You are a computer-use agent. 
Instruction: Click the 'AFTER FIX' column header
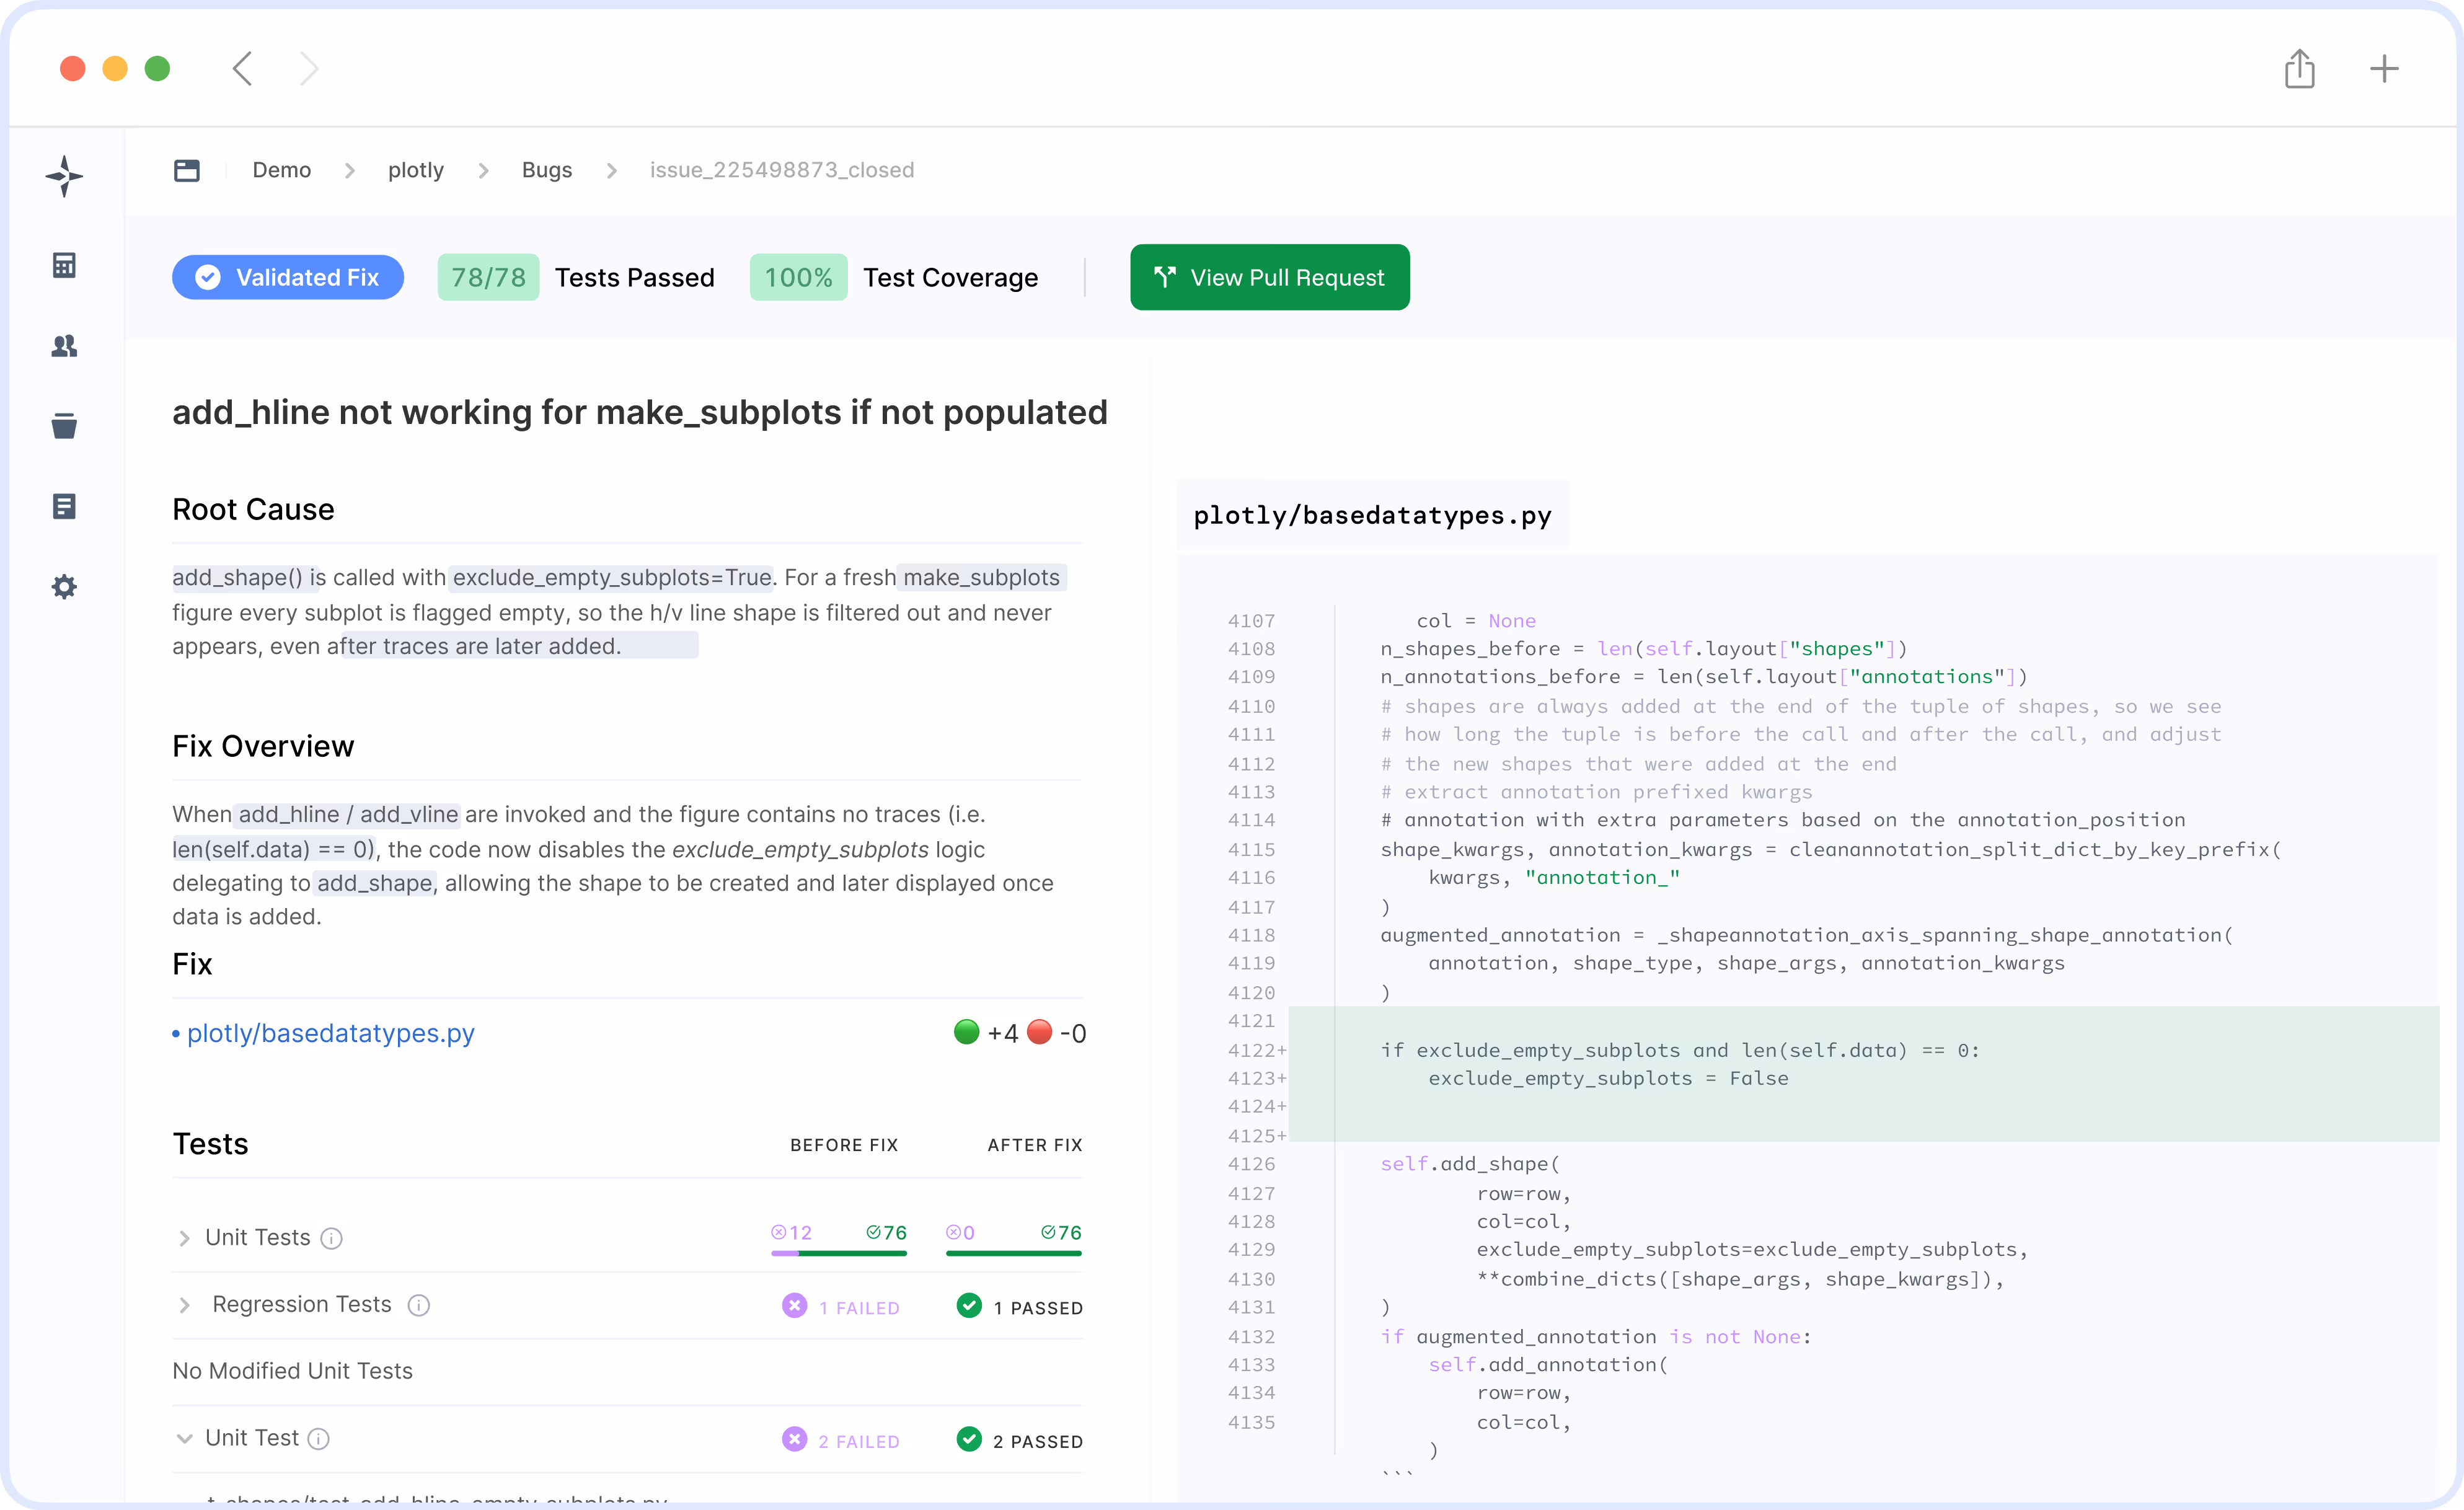pos(1035,1145)
